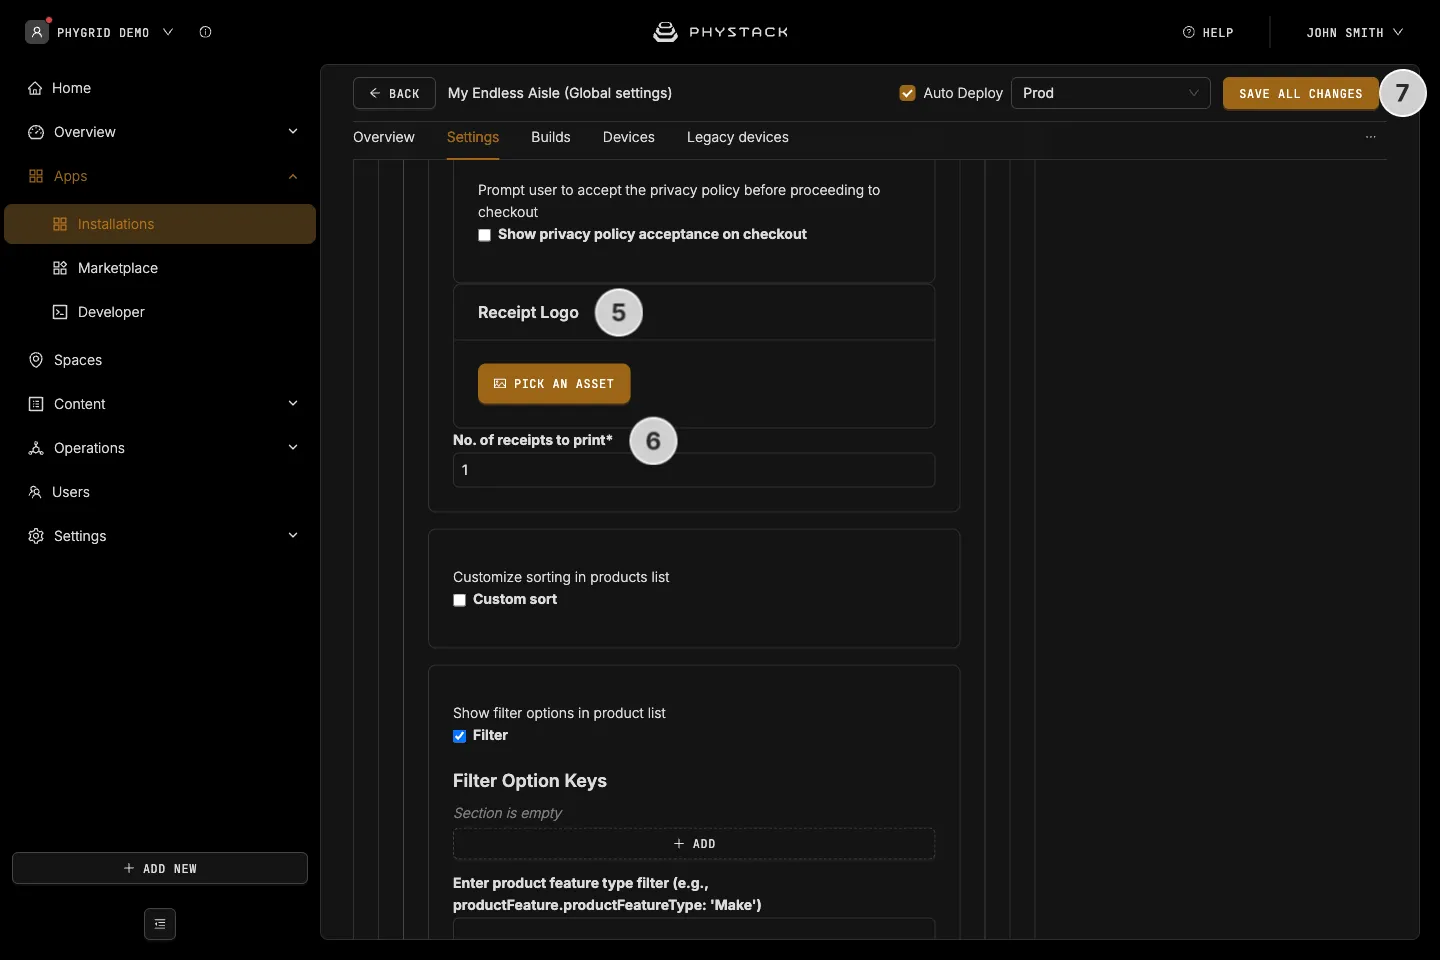This screenshot has width=1440, height=960.
Task: Click the Users people icon
Action: point(35,492)
